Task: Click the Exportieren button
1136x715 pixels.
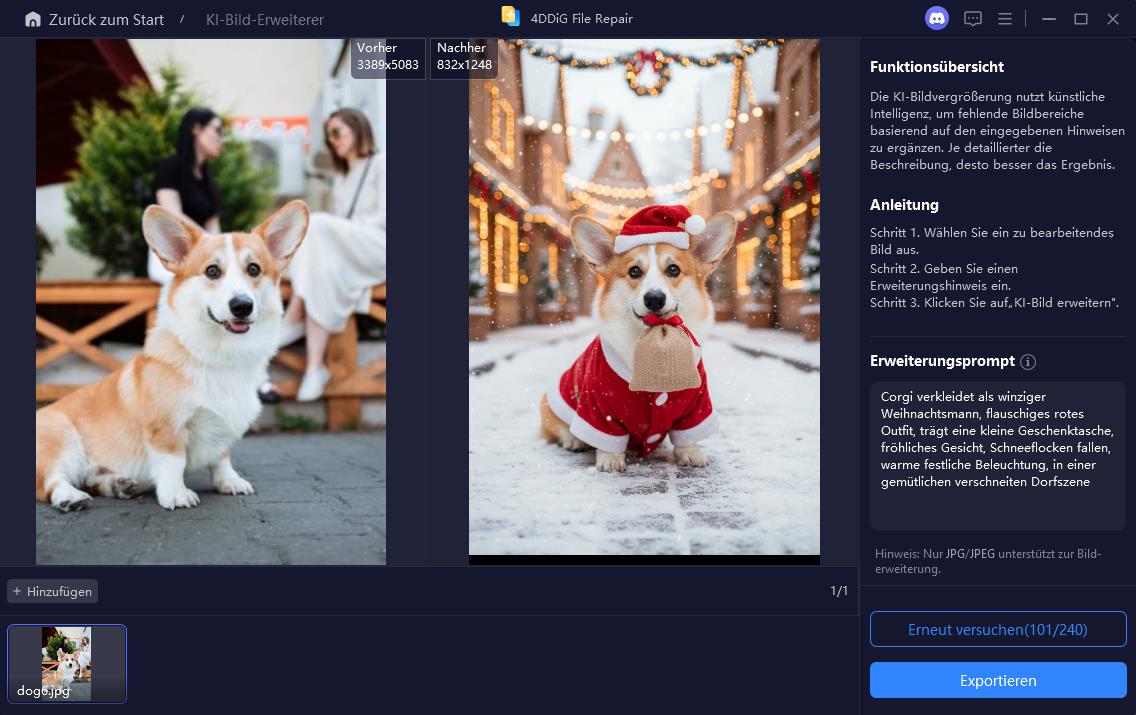Action: [x=997, y=680]
